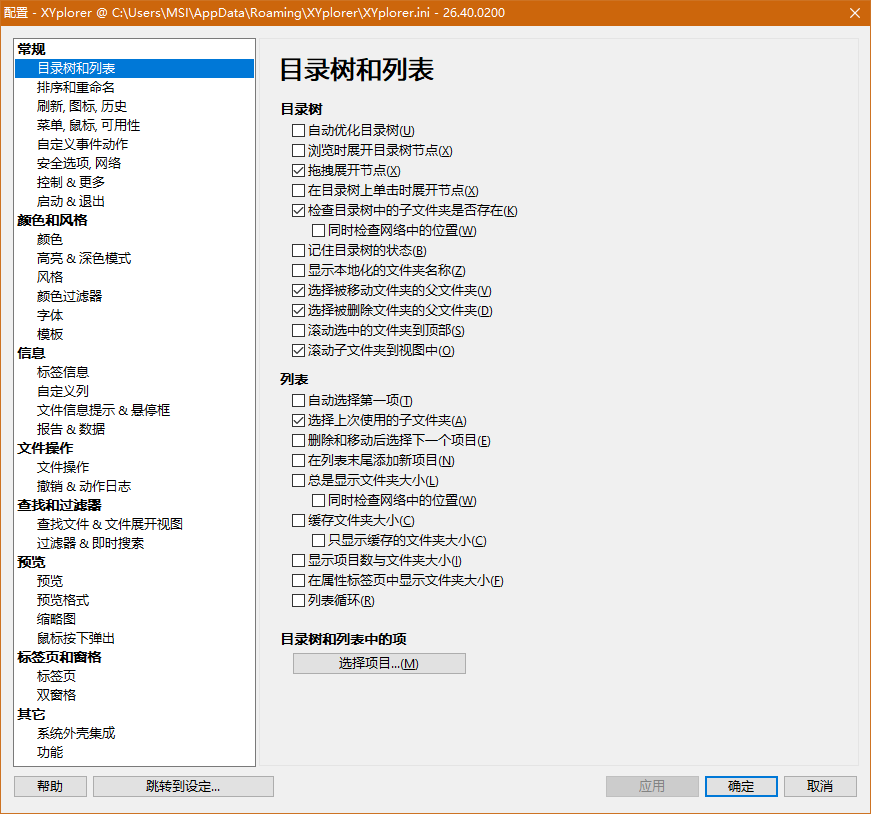
Task: Enable 列表循环 option
Action: 297,600
